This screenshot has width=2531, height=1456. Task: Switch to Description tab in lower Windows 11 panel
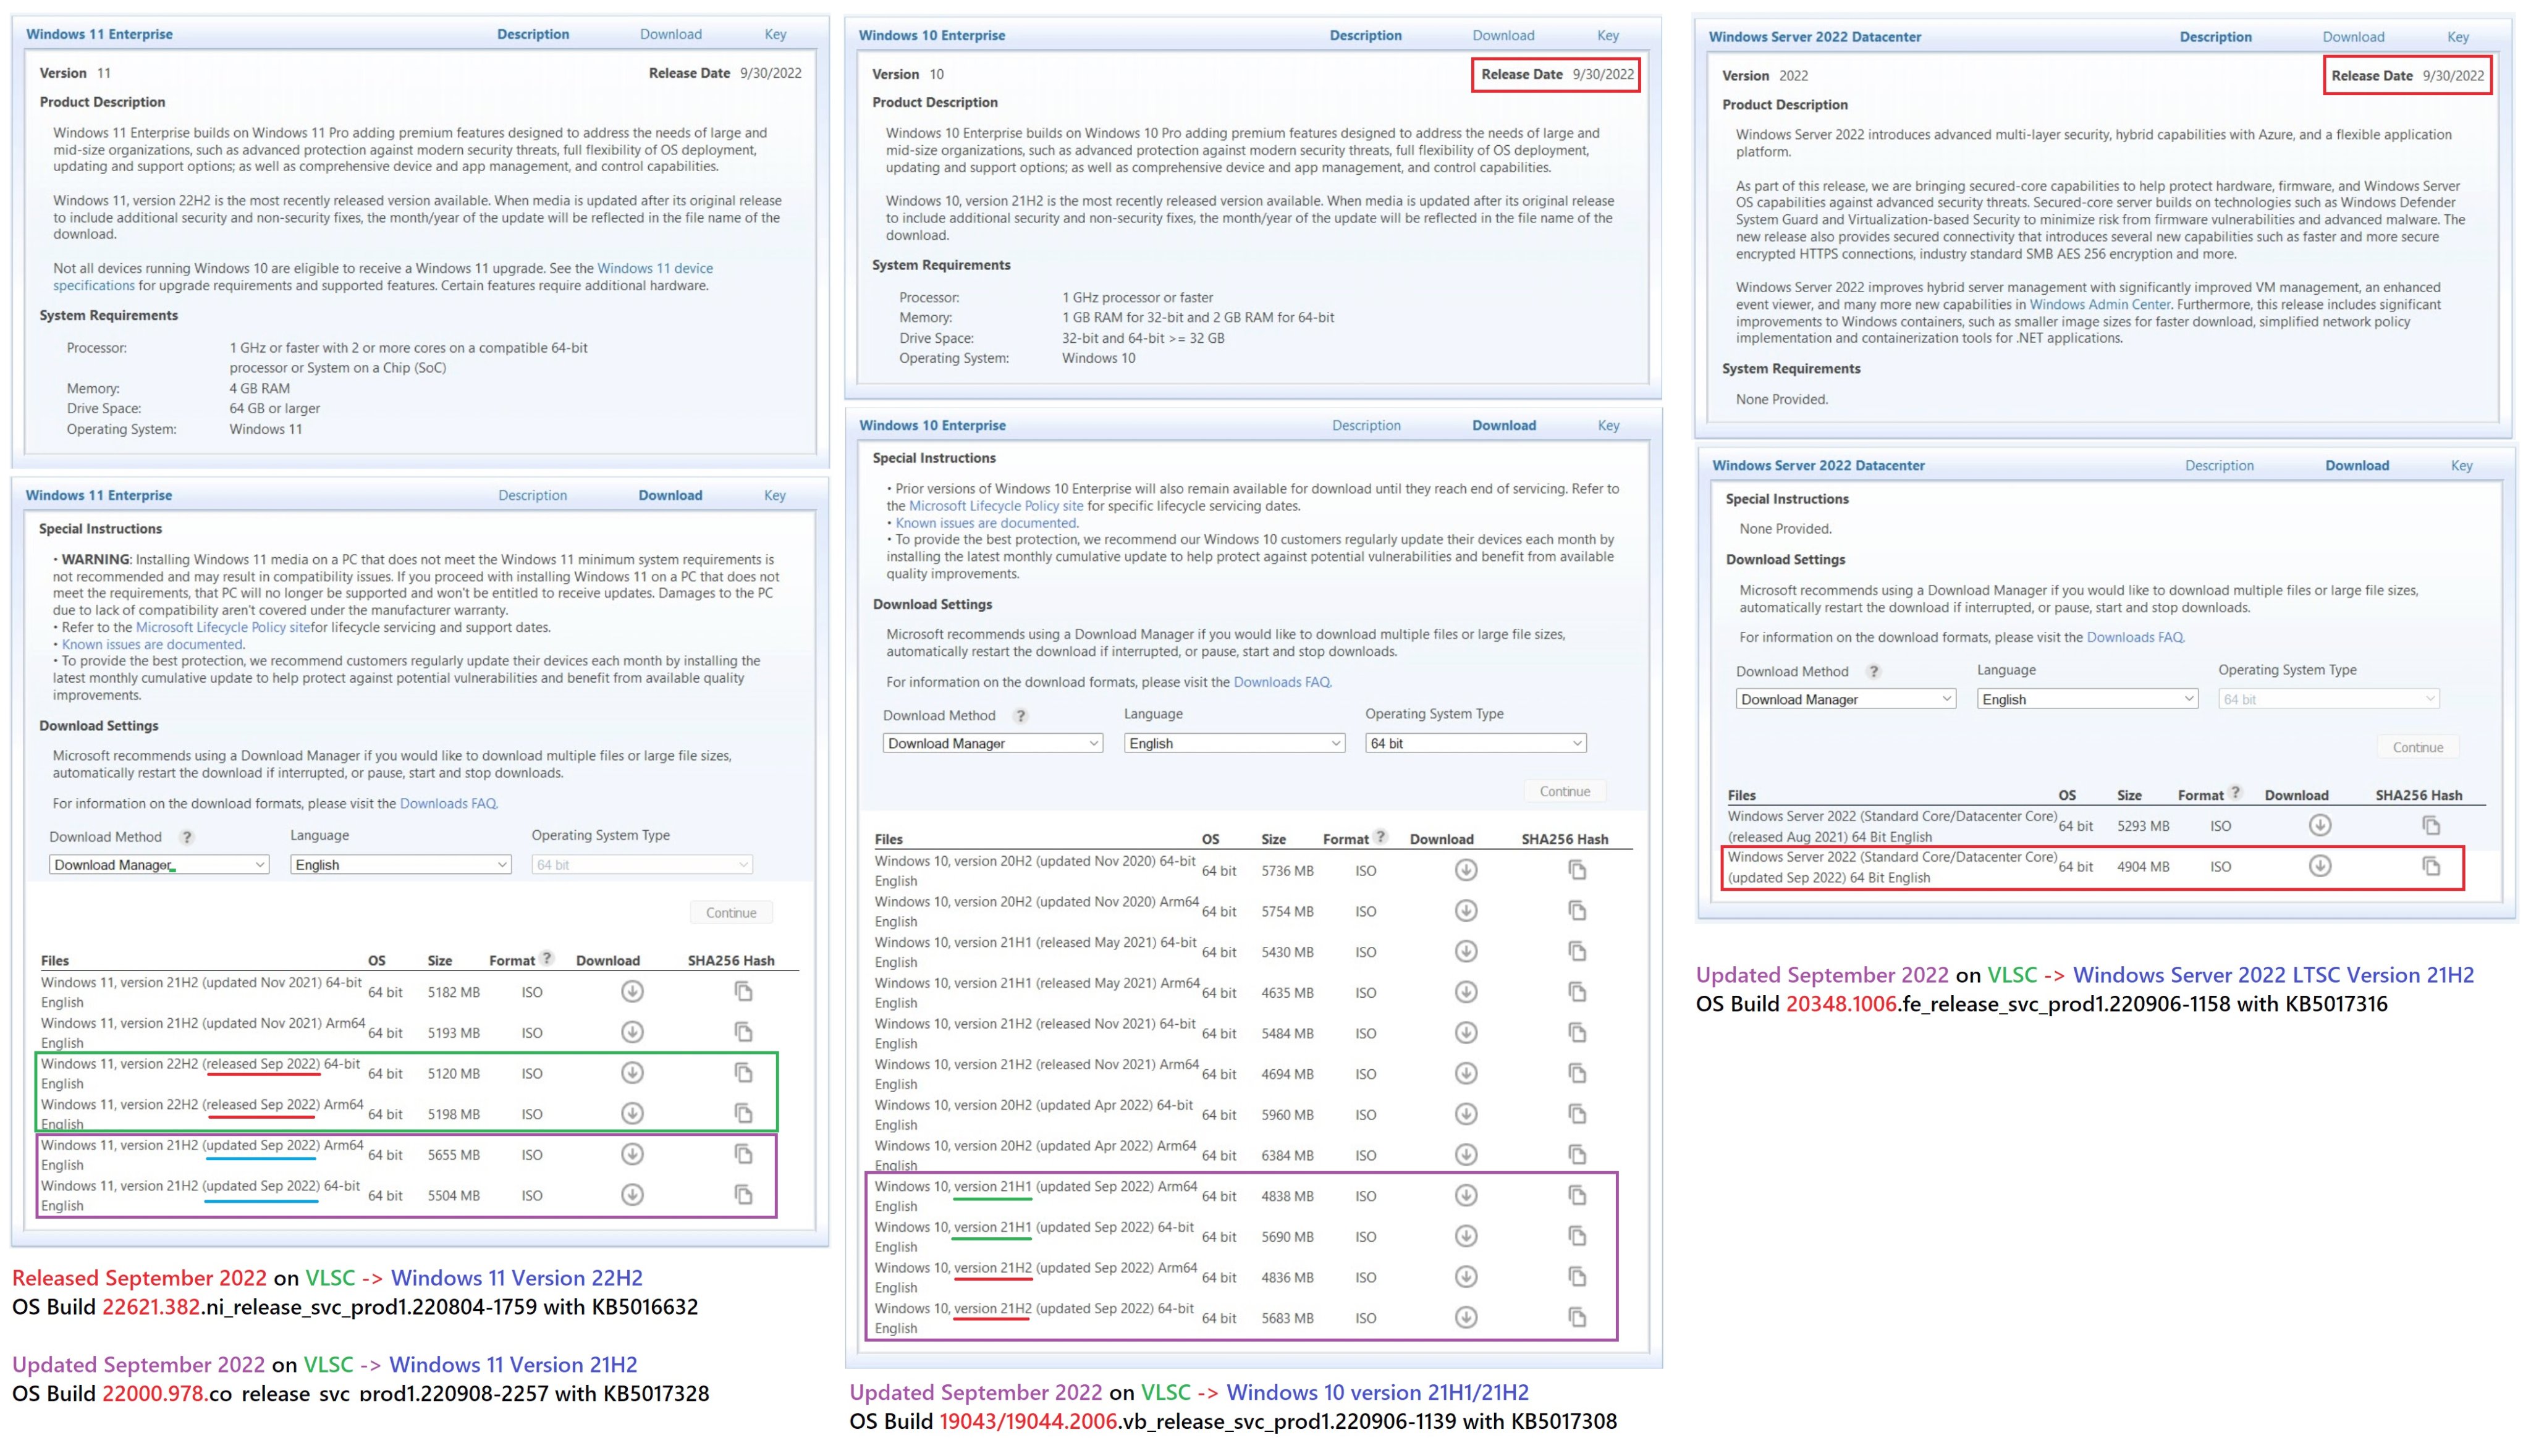pos(533,495)
